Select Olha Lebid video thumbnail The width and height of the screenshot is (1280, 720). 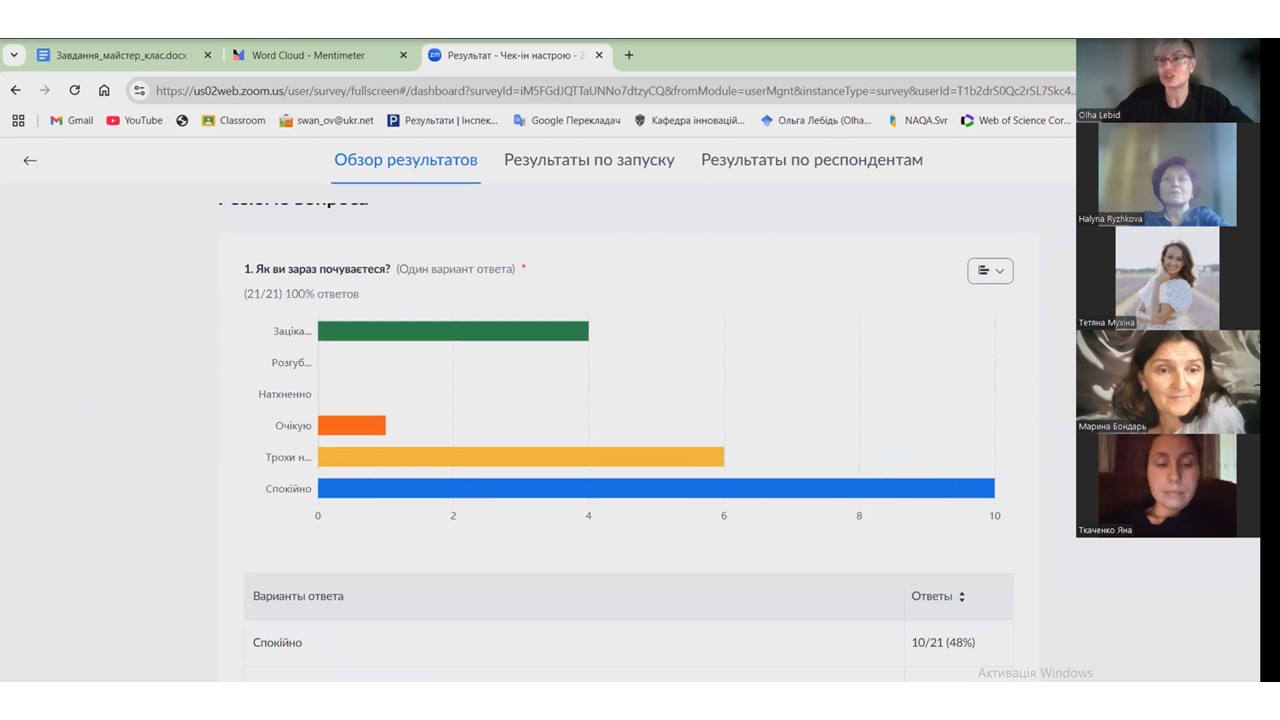pyautogui.click(x=1168, y=80)
